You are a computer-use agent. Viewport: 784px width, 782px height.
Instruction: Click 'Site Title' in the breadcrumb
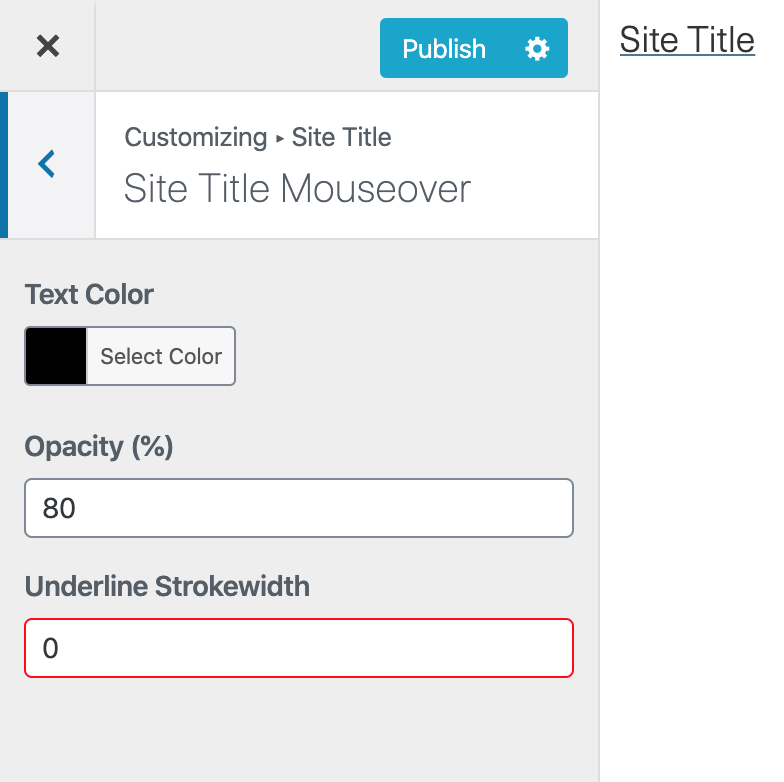pyautogui.click(x=341, y=137)
